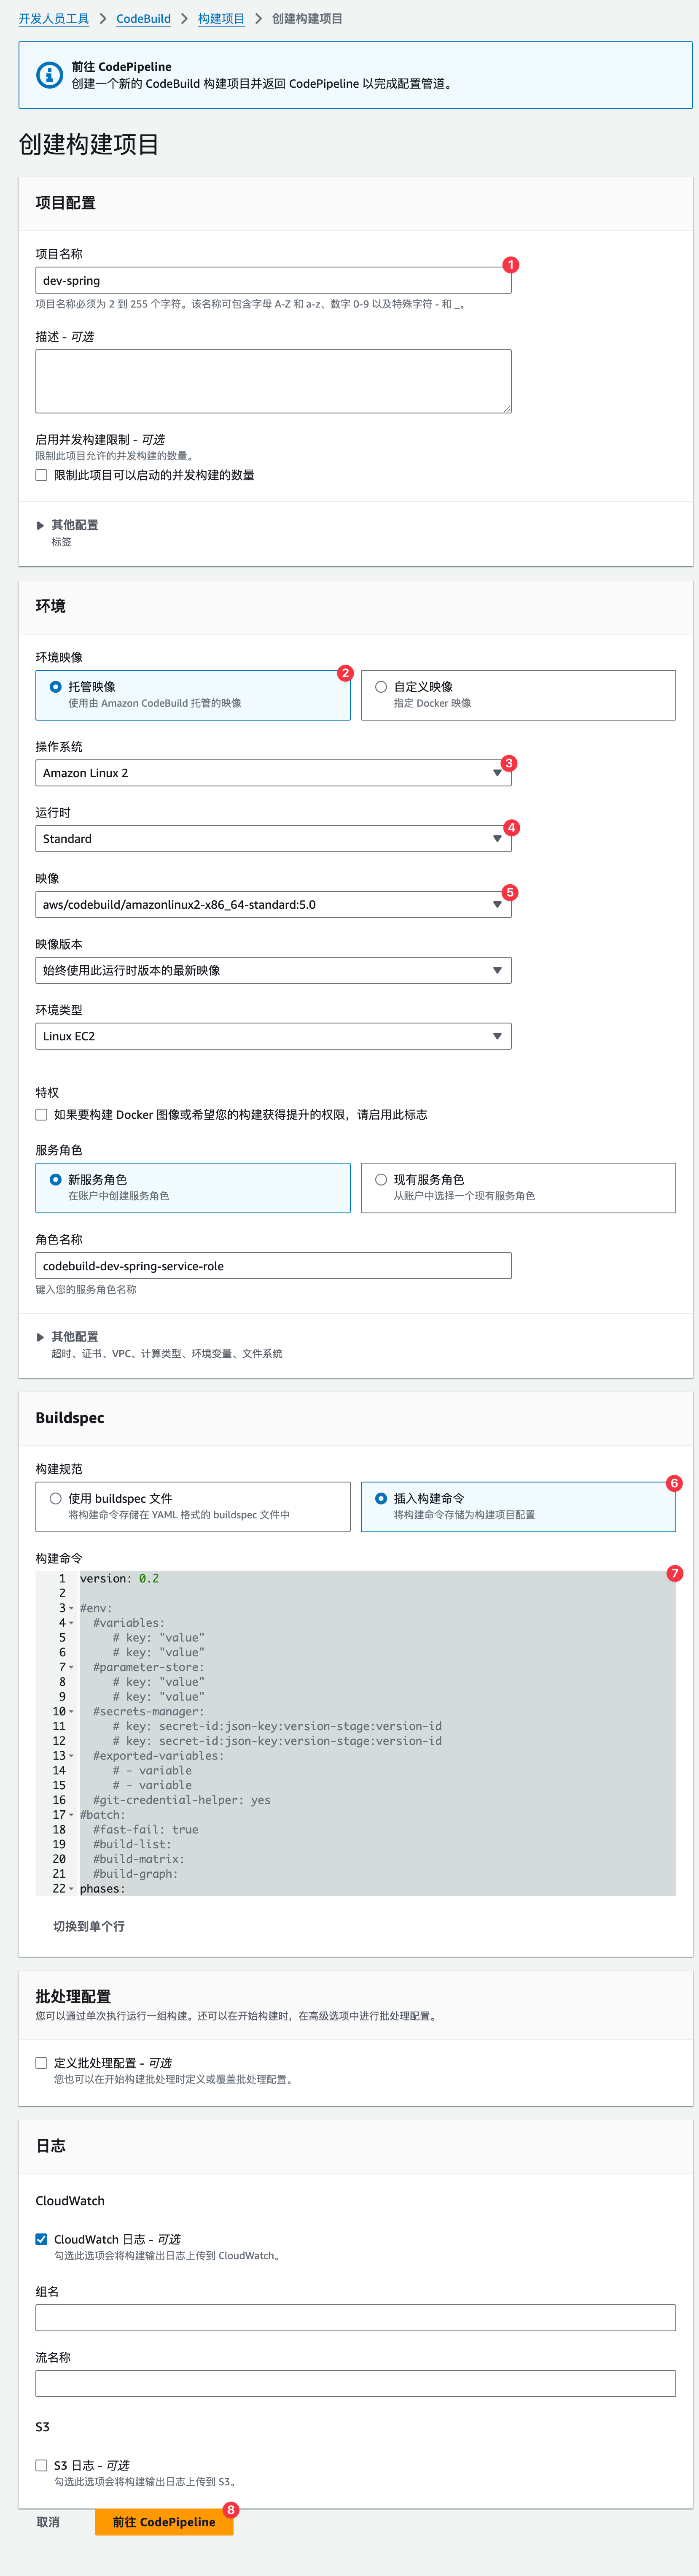Open the 构建项目 breadcrumb link

[x=221, y=19]
